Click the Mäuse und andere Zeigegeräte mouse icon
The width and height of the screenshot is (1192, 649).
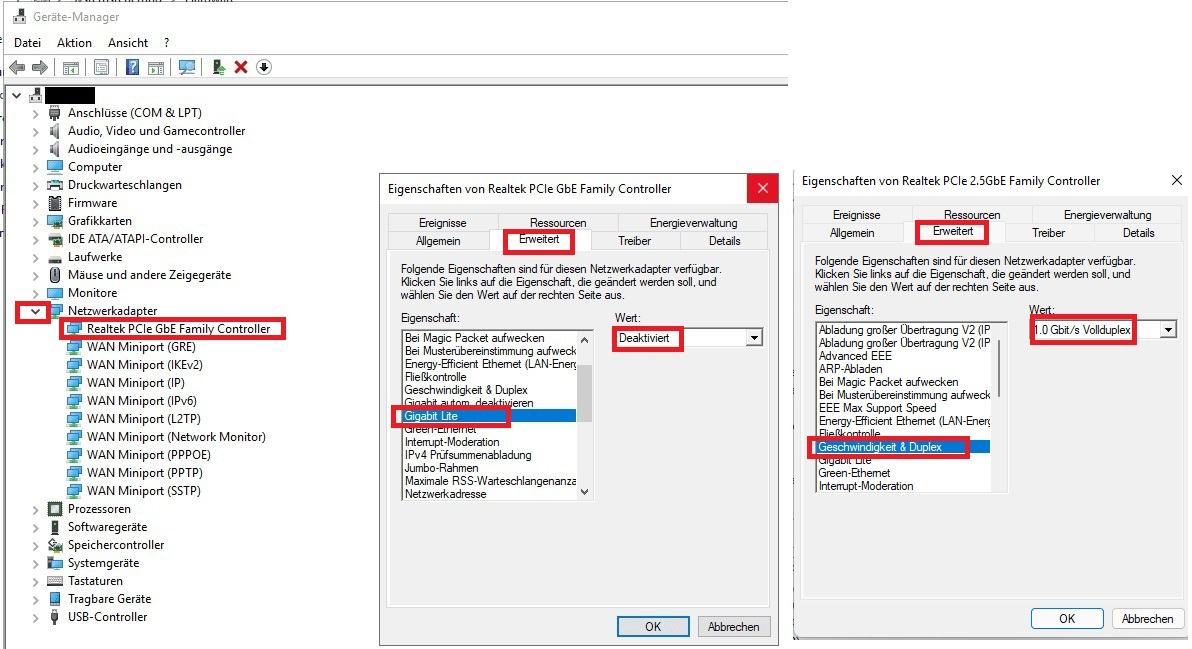tap(55, 275)
